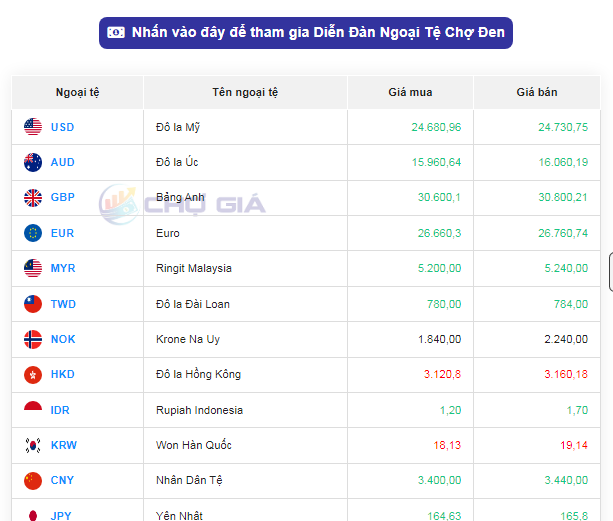Open the GBP currency link

[63, 197]
